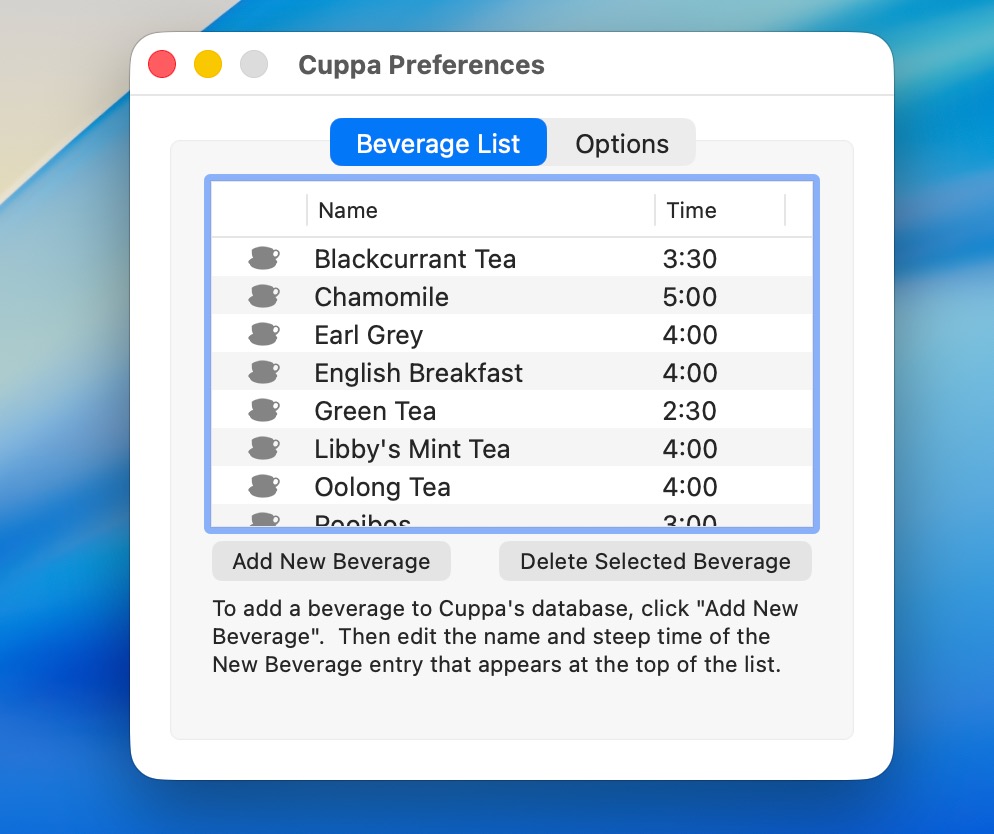Sort the list by Name column header
Screen dimensions: 994x834
348,210
